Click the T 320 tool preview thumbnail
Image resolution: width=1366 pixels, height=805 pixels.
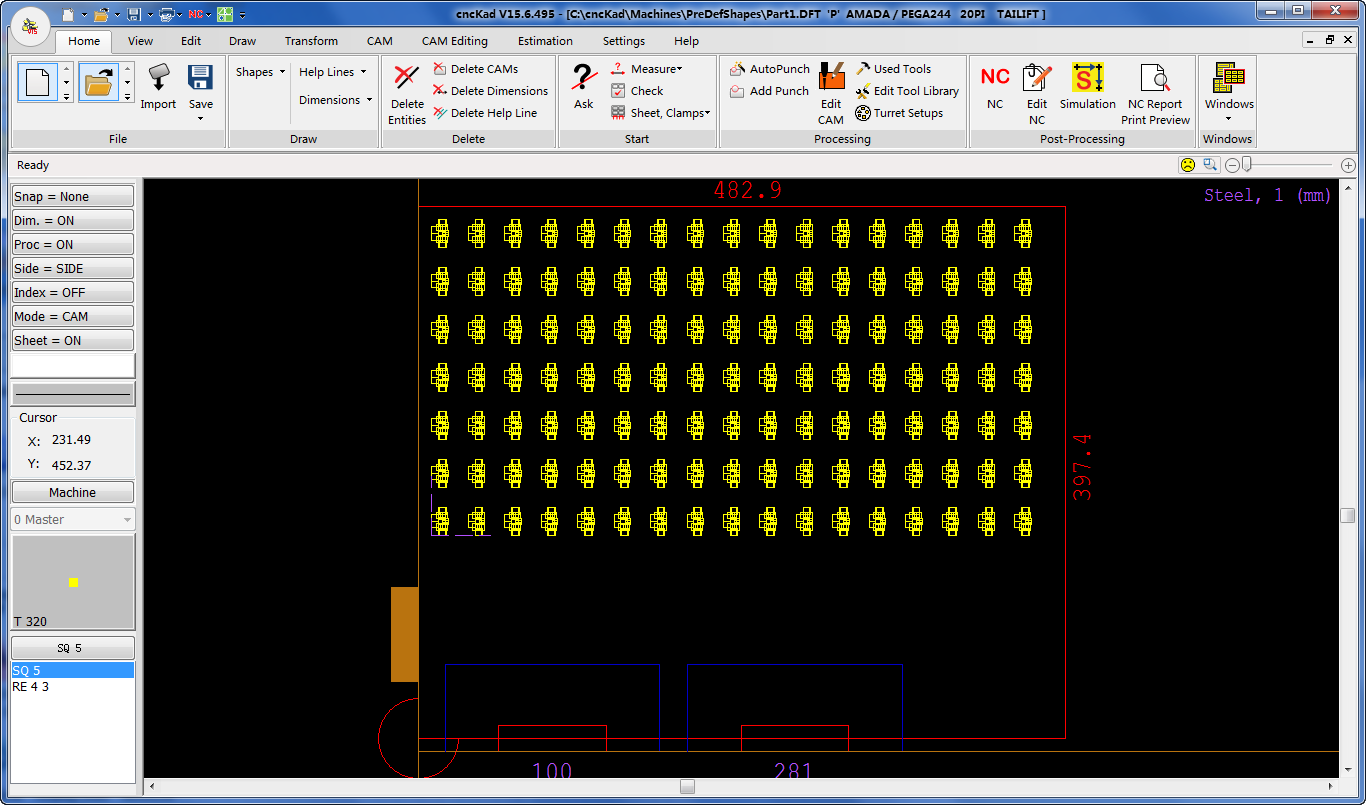coord(73,582)
